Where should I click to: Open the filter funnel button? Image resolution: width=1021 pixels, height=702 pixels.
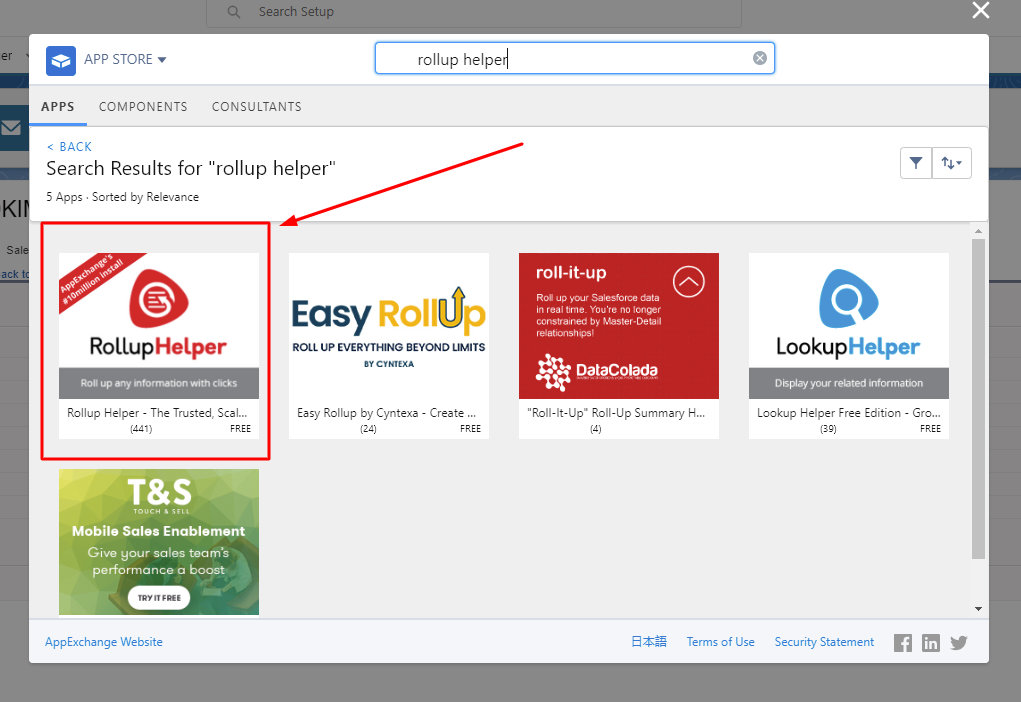pos(916,163)
